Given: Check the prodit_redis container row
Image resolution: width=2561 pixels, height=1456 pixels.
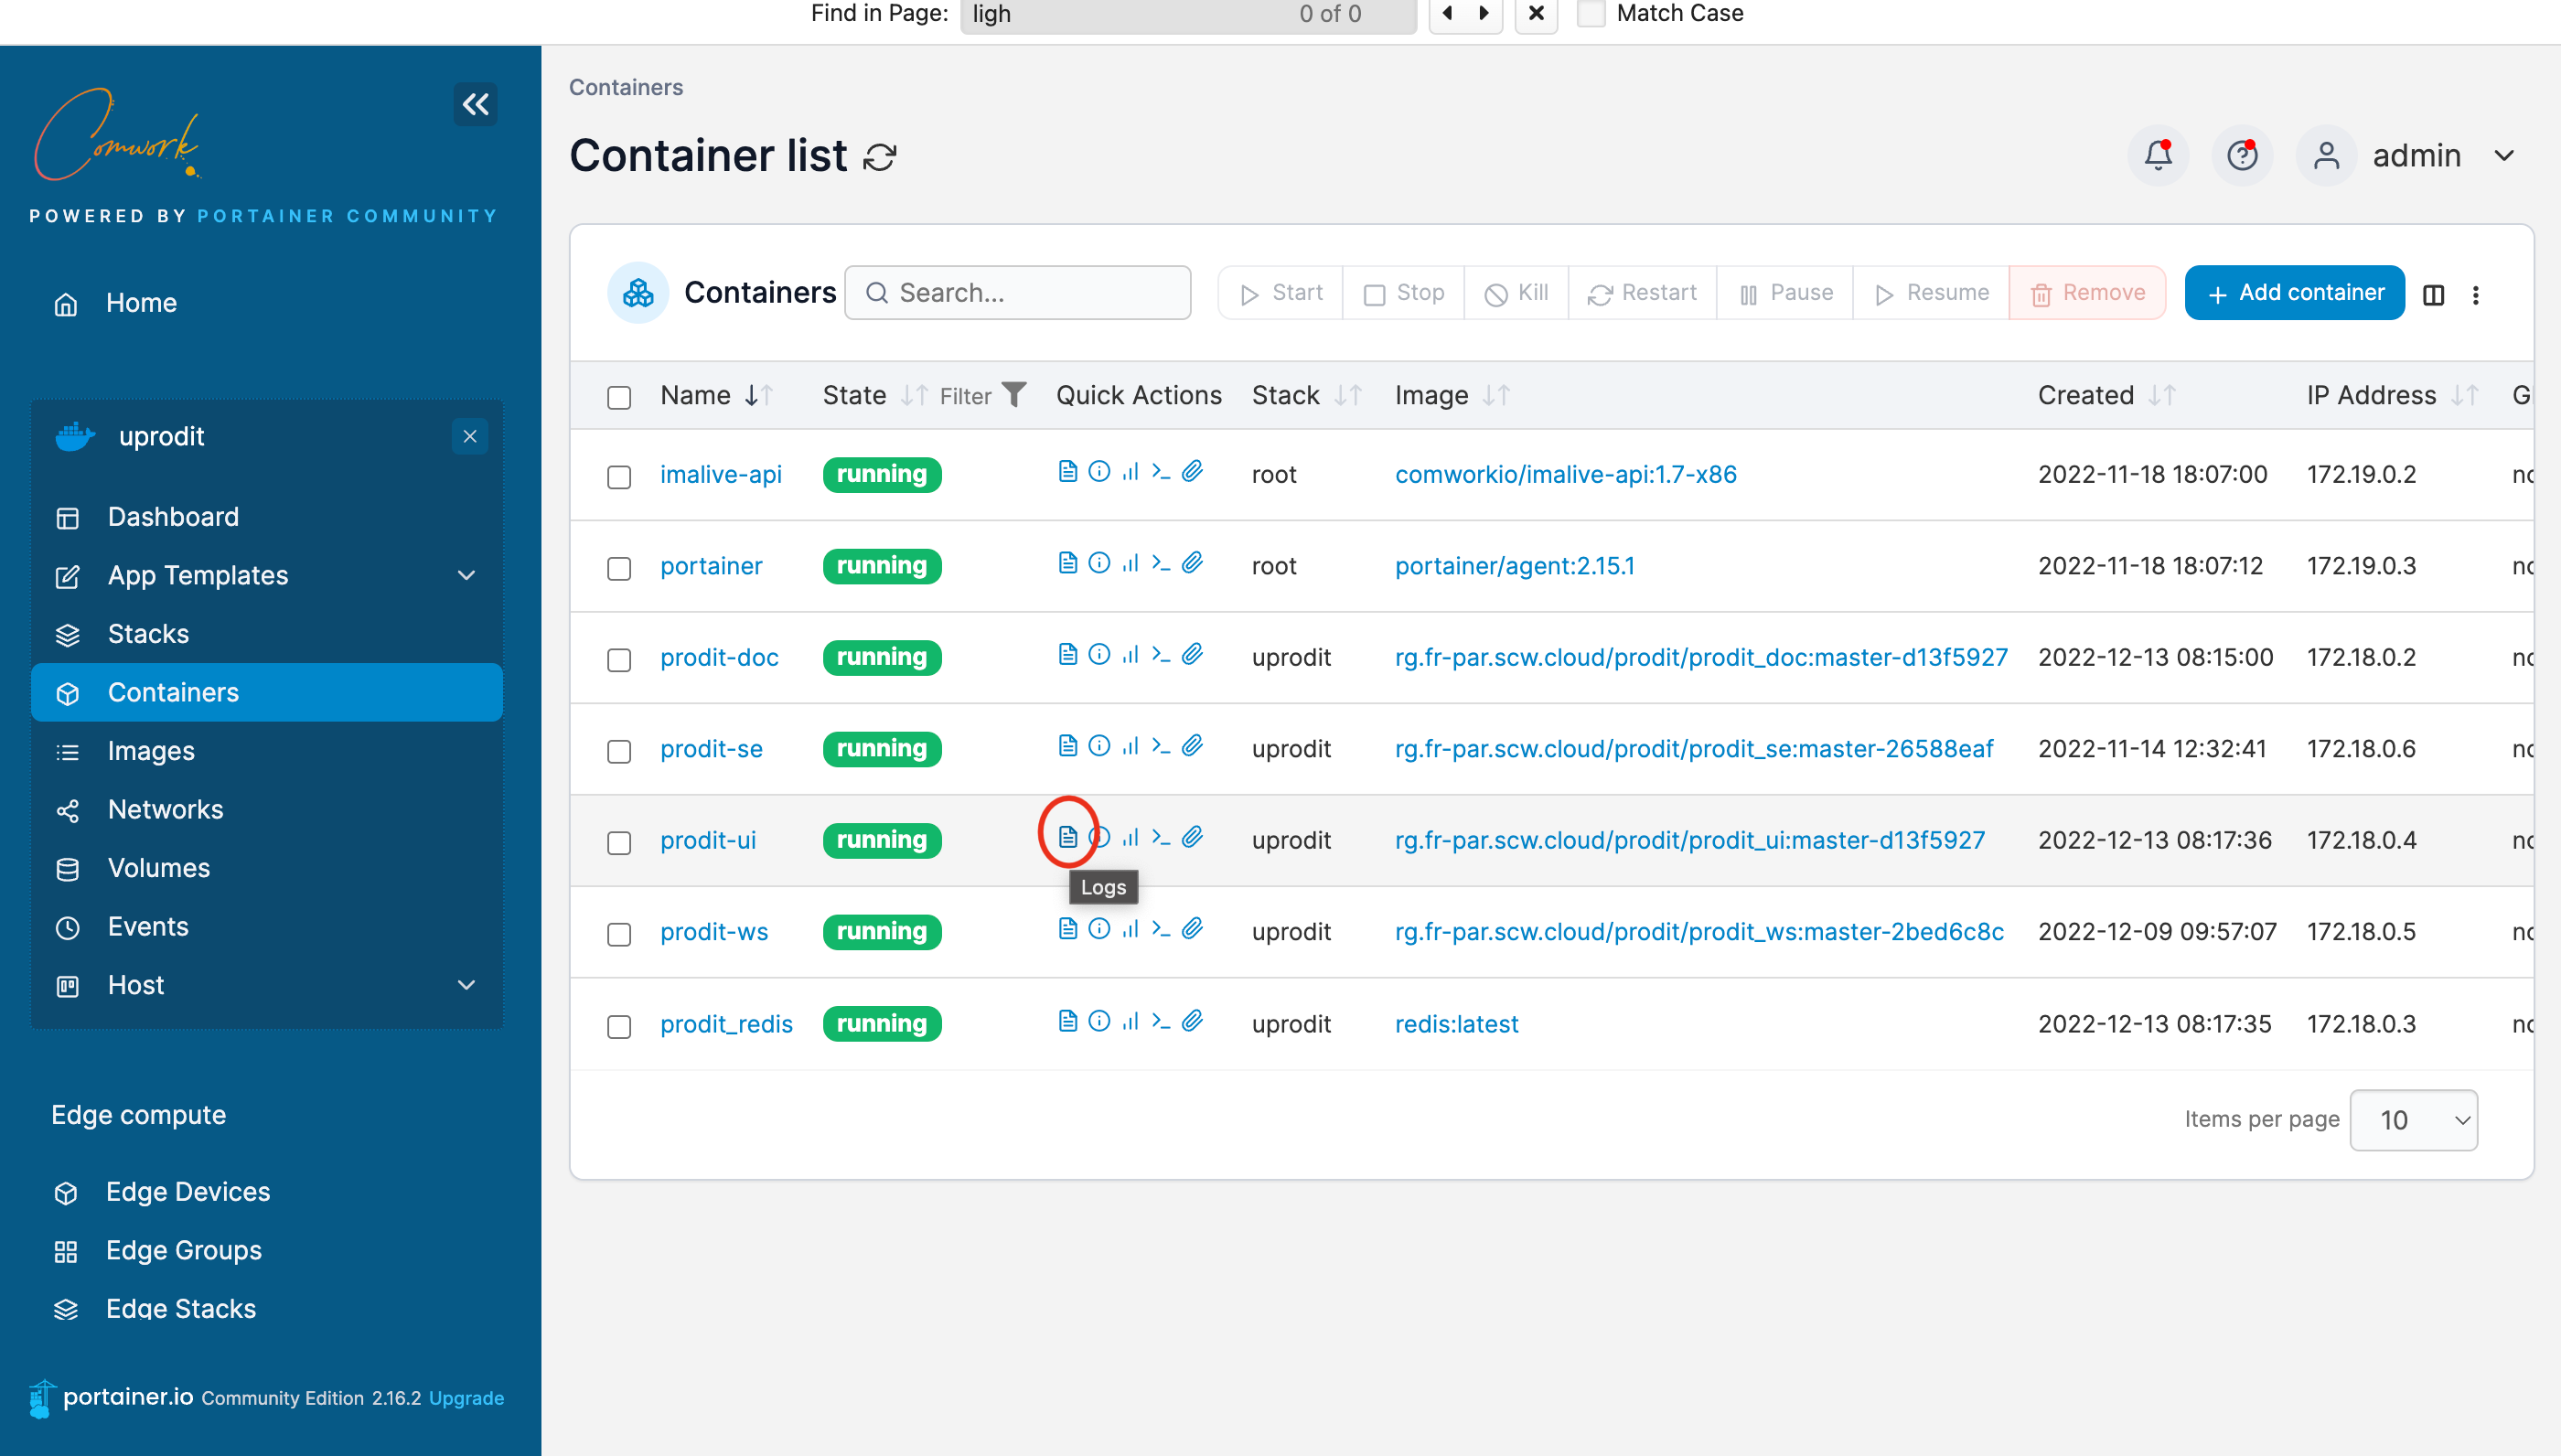Looking at the screenshot, I should tap(619, 1027).
